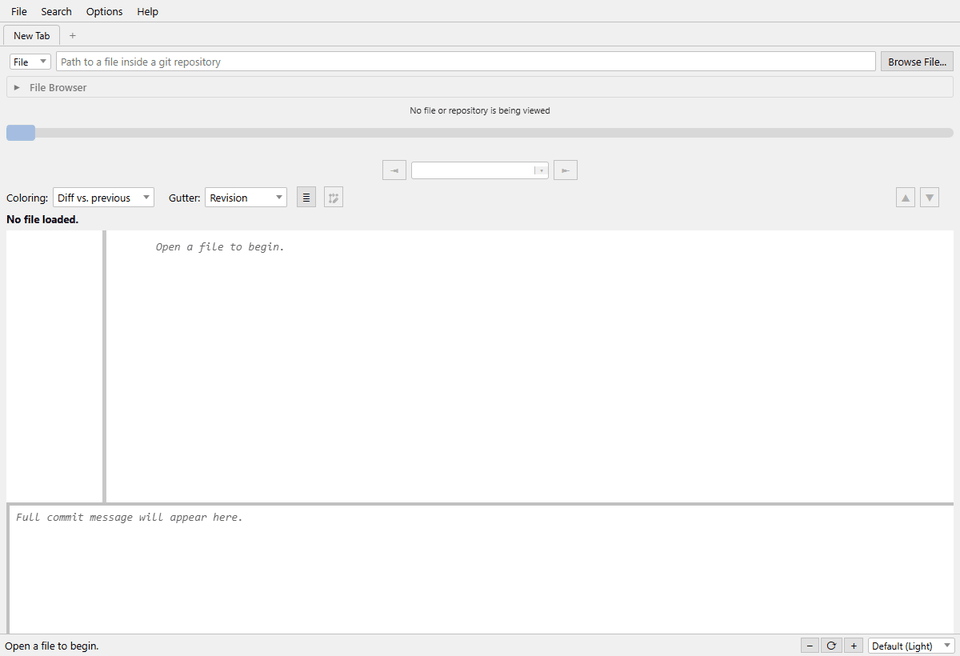The height and width of the screenshot is (656, 960).
Task: Click the commit graph edit icon
Action: click(333, 198)
